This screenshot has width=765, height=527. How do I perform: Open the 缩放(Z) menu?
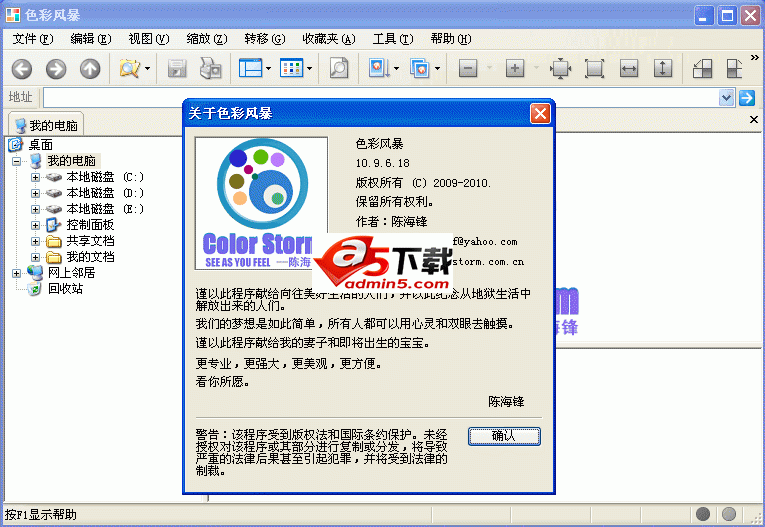coord(207,39)
